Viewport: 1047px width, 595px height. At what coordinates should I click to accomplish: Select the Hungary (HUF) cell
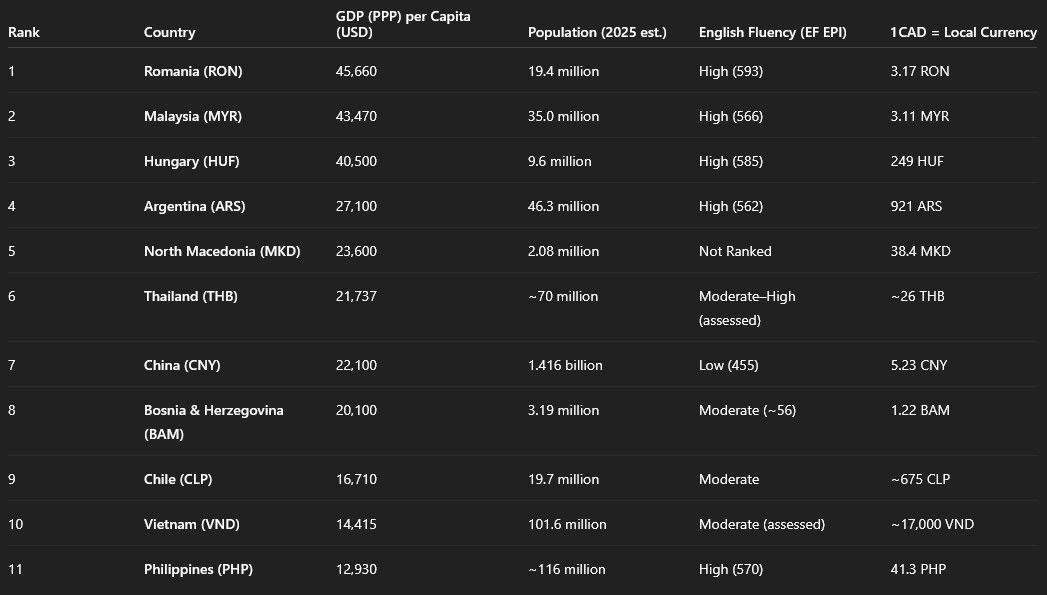click(192, 161)
